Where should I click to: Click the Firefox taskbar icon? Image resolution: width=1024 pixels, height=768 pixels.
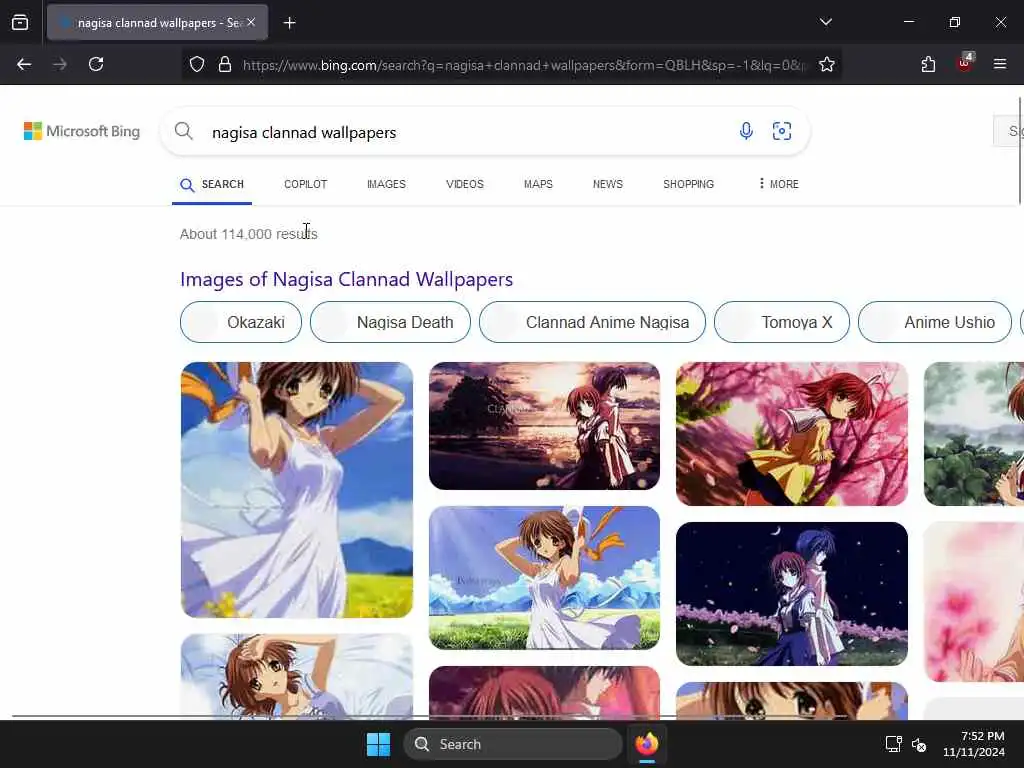pos(647,744)
